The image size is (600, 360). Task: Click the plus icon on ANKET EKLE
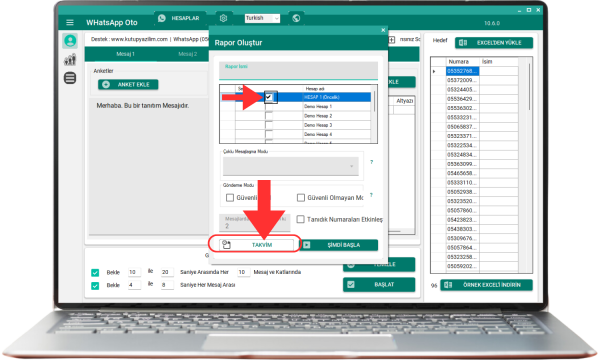tap(106, 85)
